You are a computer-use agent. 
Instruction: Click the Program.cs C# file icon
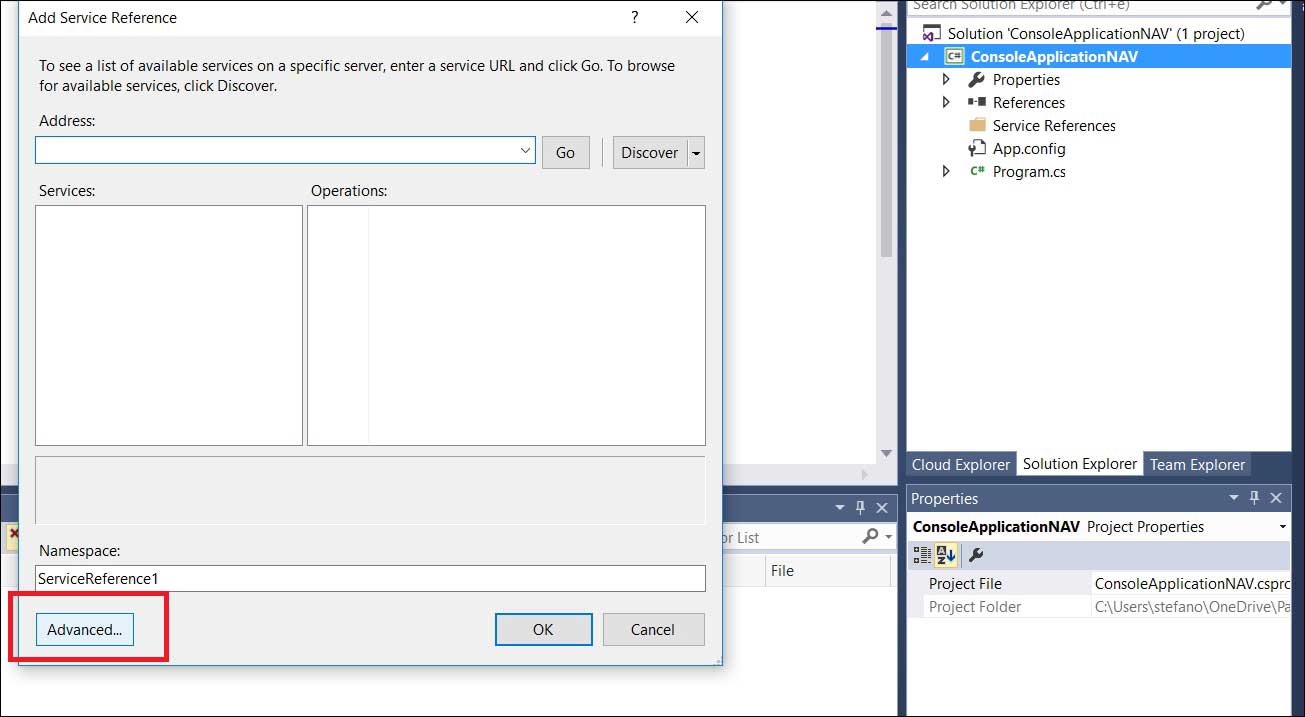977,171
